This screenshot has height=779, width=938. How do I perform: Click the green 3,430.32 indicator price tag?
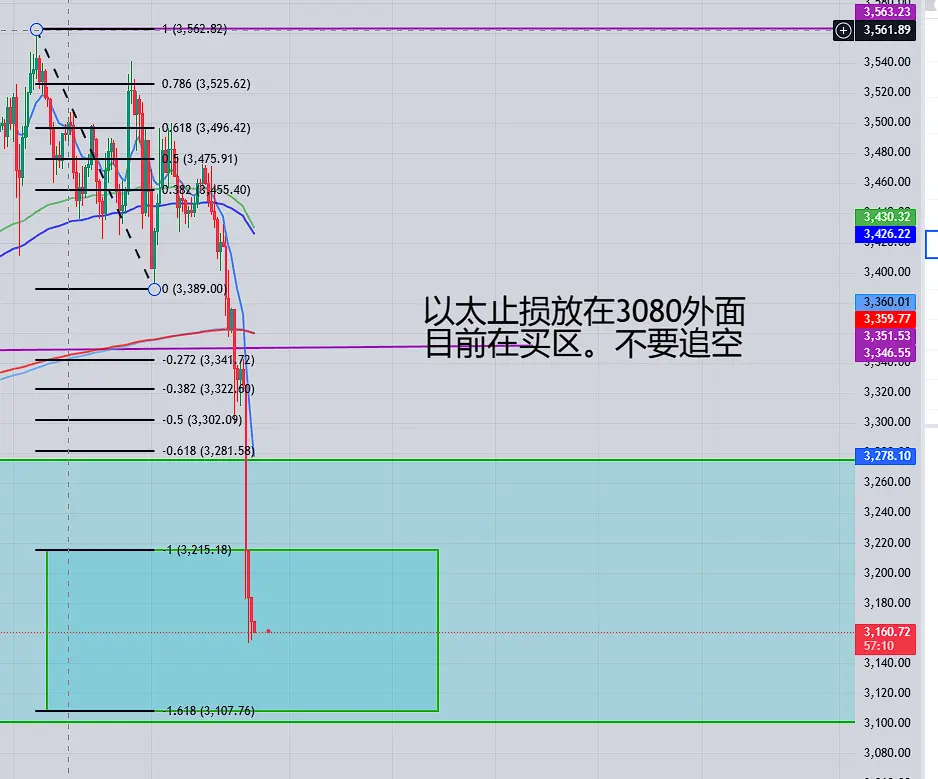pos(886,217)
